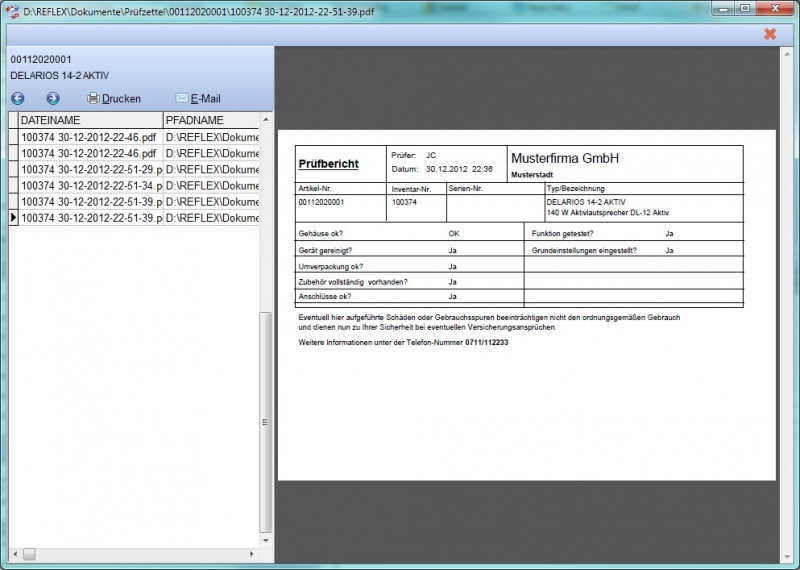The image size is (800, 570).
Task: Close the window using title bar X
Action: [x=775, y=9]
